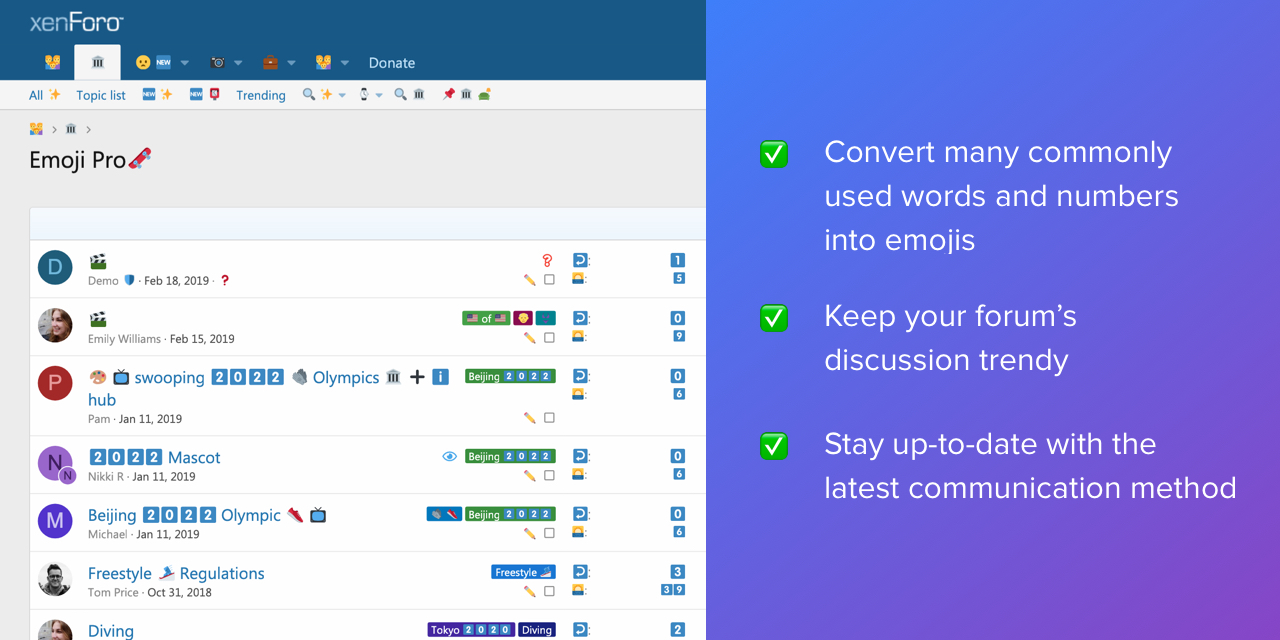Click the purple Tokyo 2020 tag
Screen dimensions: 1280x640
tap(471, 630)
